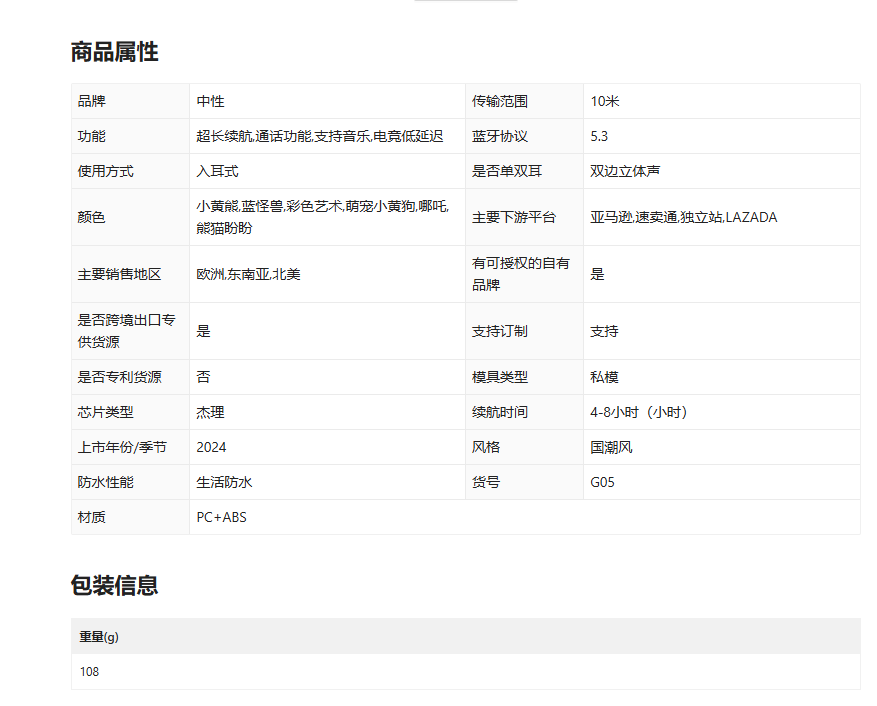877x706 pixels.
Task: Click the 模具类型 value 私模
Action: (x=604, y=377)
